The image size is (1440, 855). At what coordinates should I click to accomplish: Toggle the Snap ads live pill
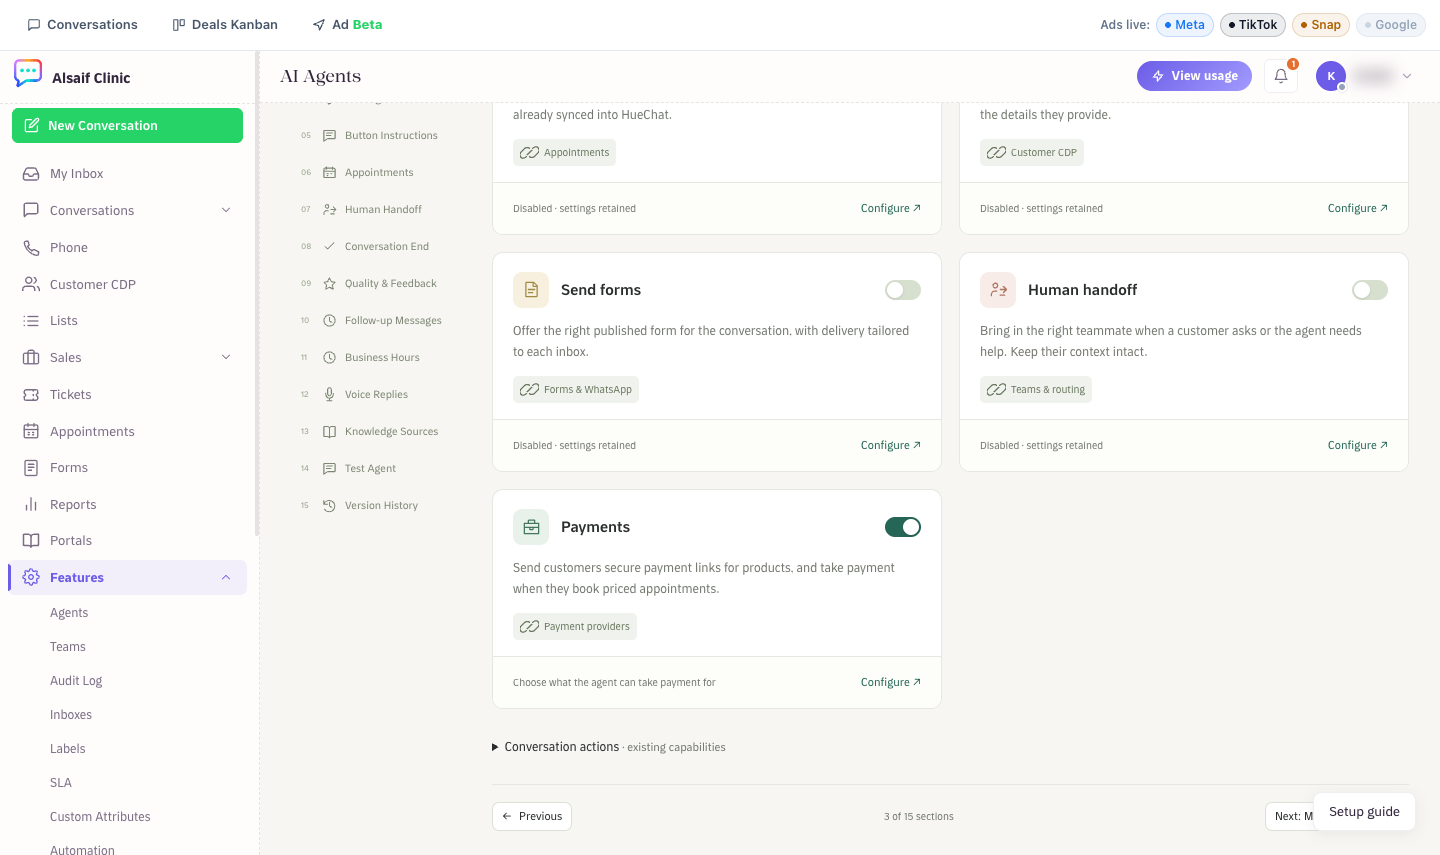tap(1321, 25)
